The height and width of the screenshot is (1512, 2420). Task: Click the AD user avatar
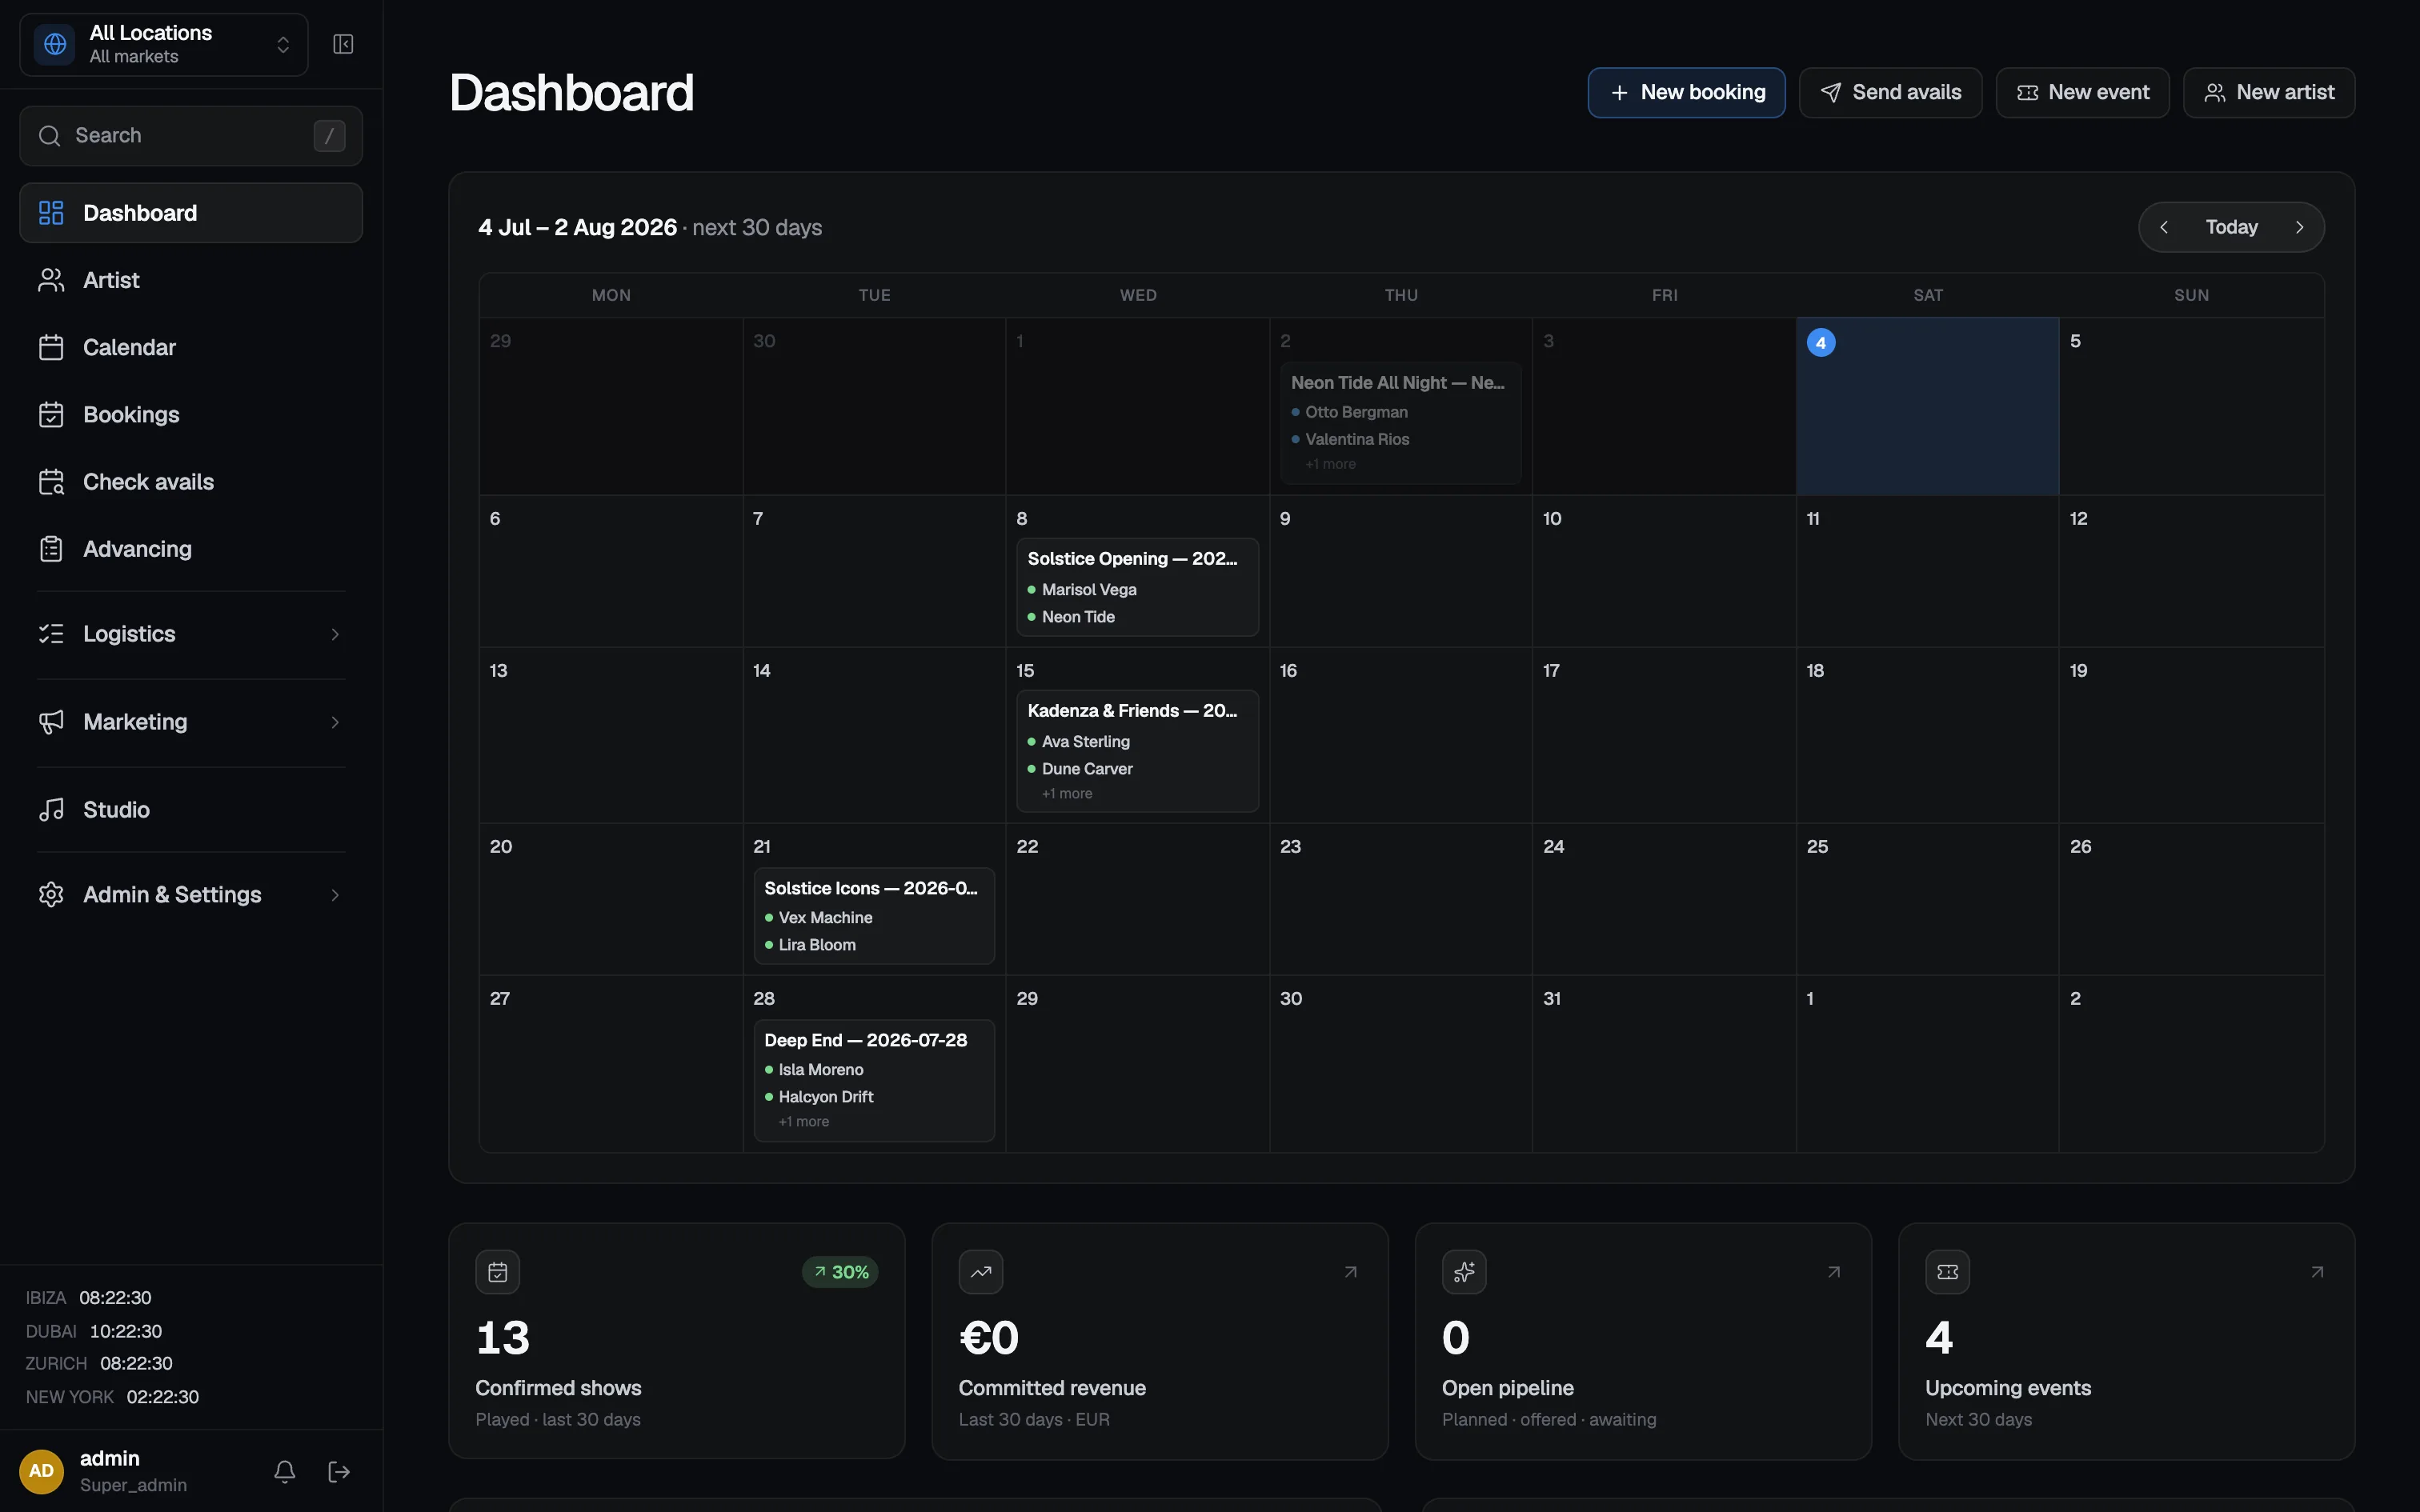tap(41, 1471)
